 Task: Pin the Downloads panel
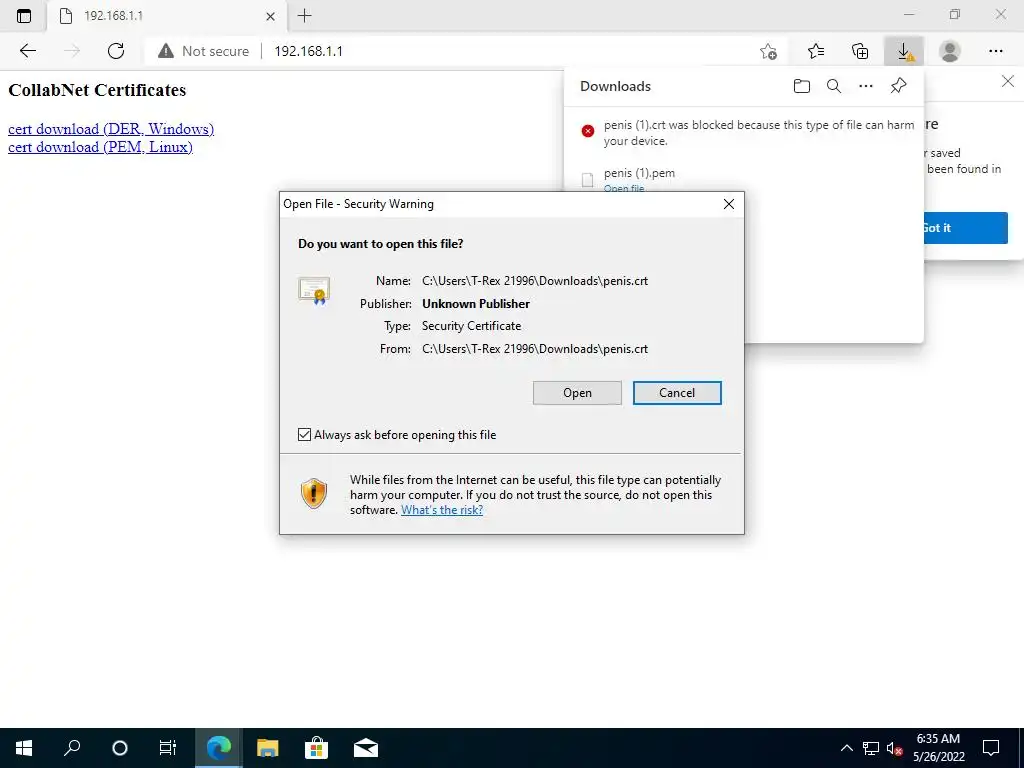[898, 86]
